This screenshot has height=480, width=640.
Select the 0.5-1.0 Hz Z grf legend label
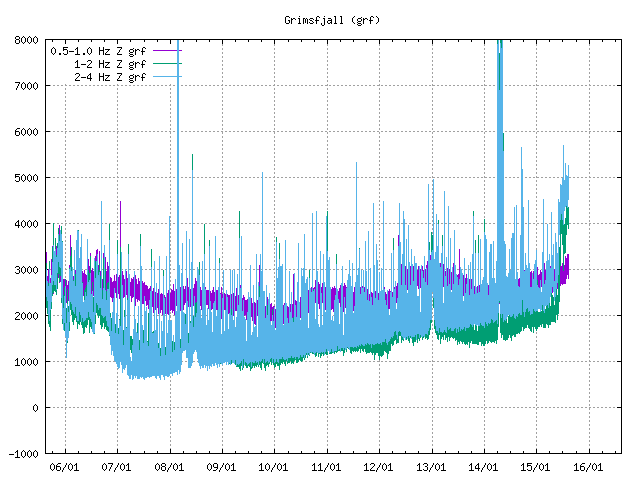tap(98, 51)
